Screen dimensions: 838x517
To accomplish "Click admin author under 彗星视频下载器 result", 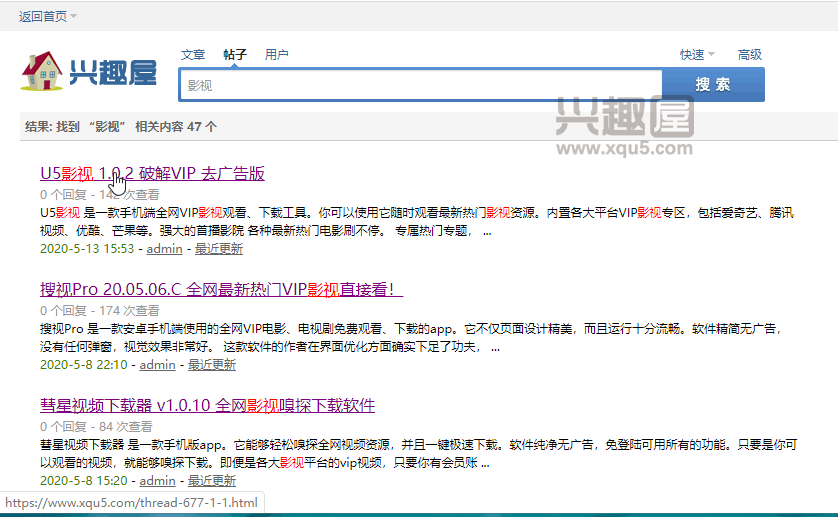I will (158, 481).
